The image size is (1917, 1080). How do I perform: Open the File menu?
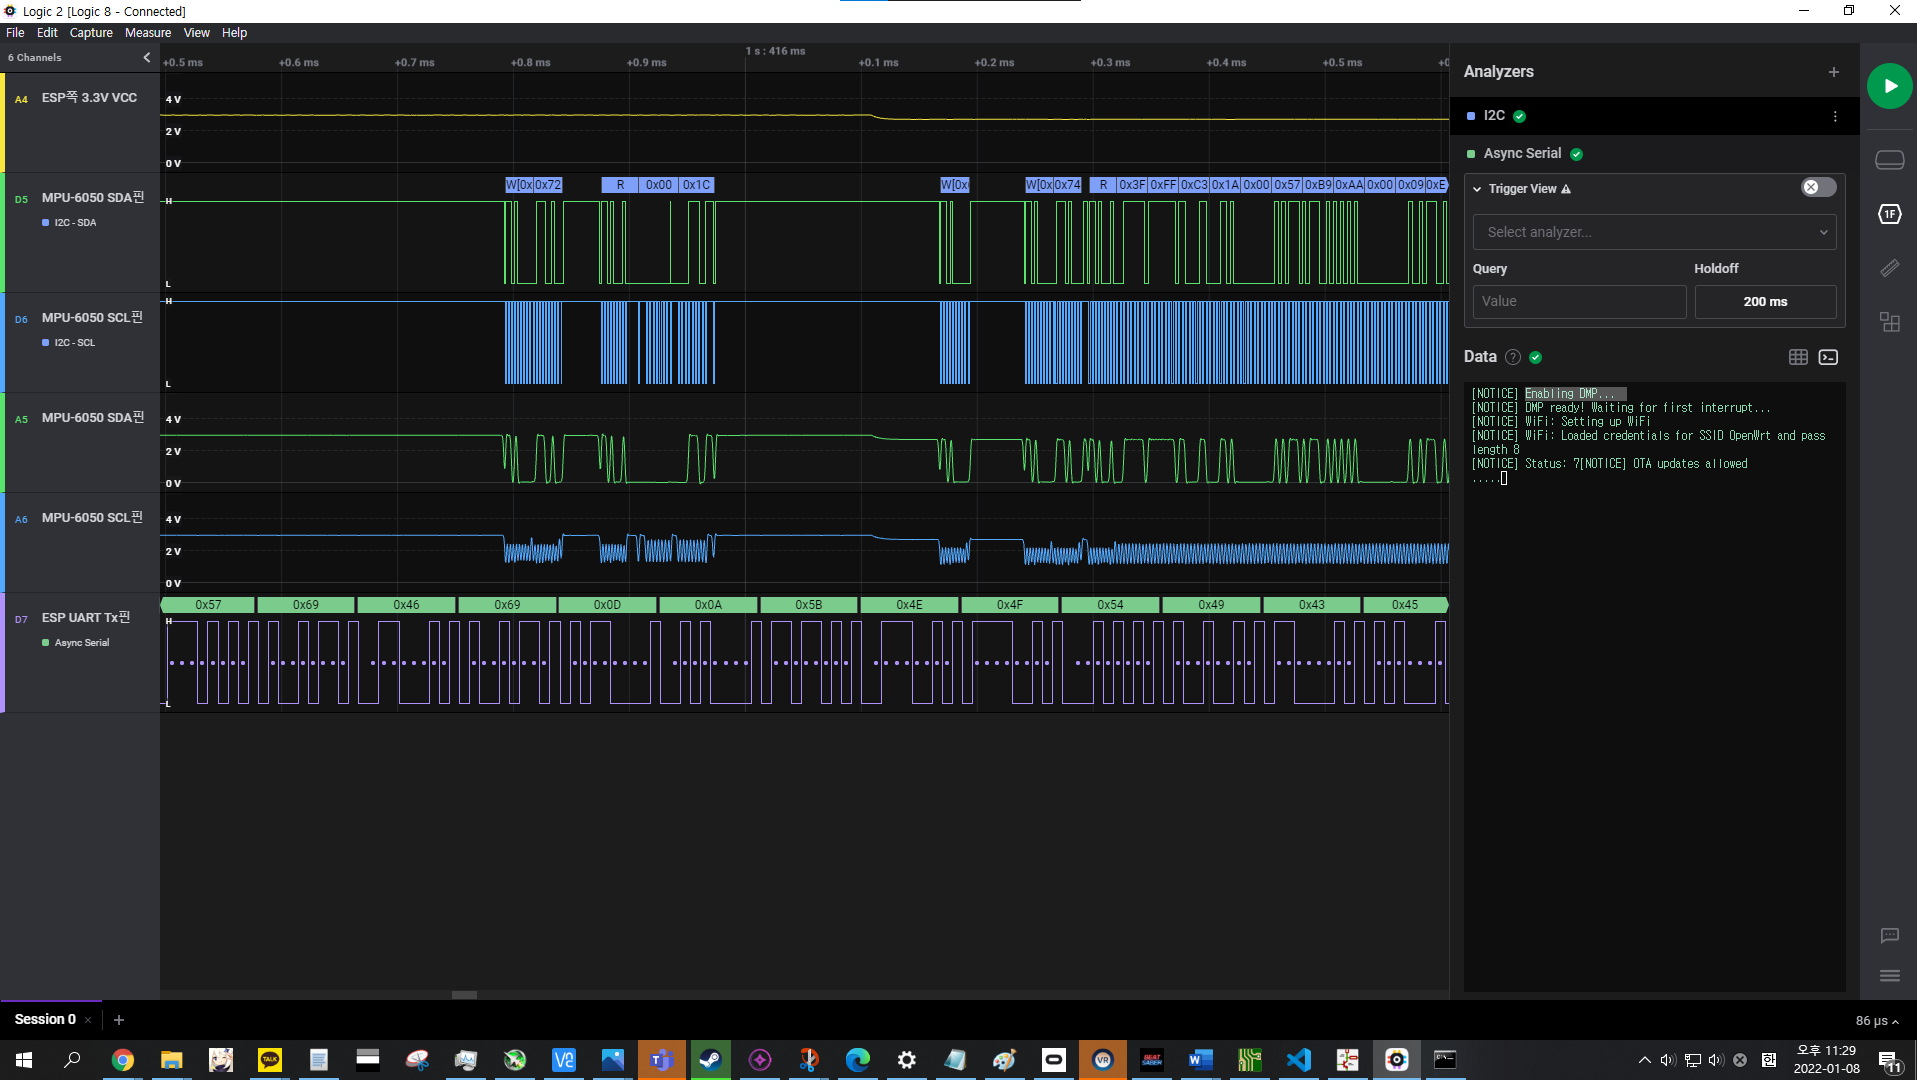15,33
